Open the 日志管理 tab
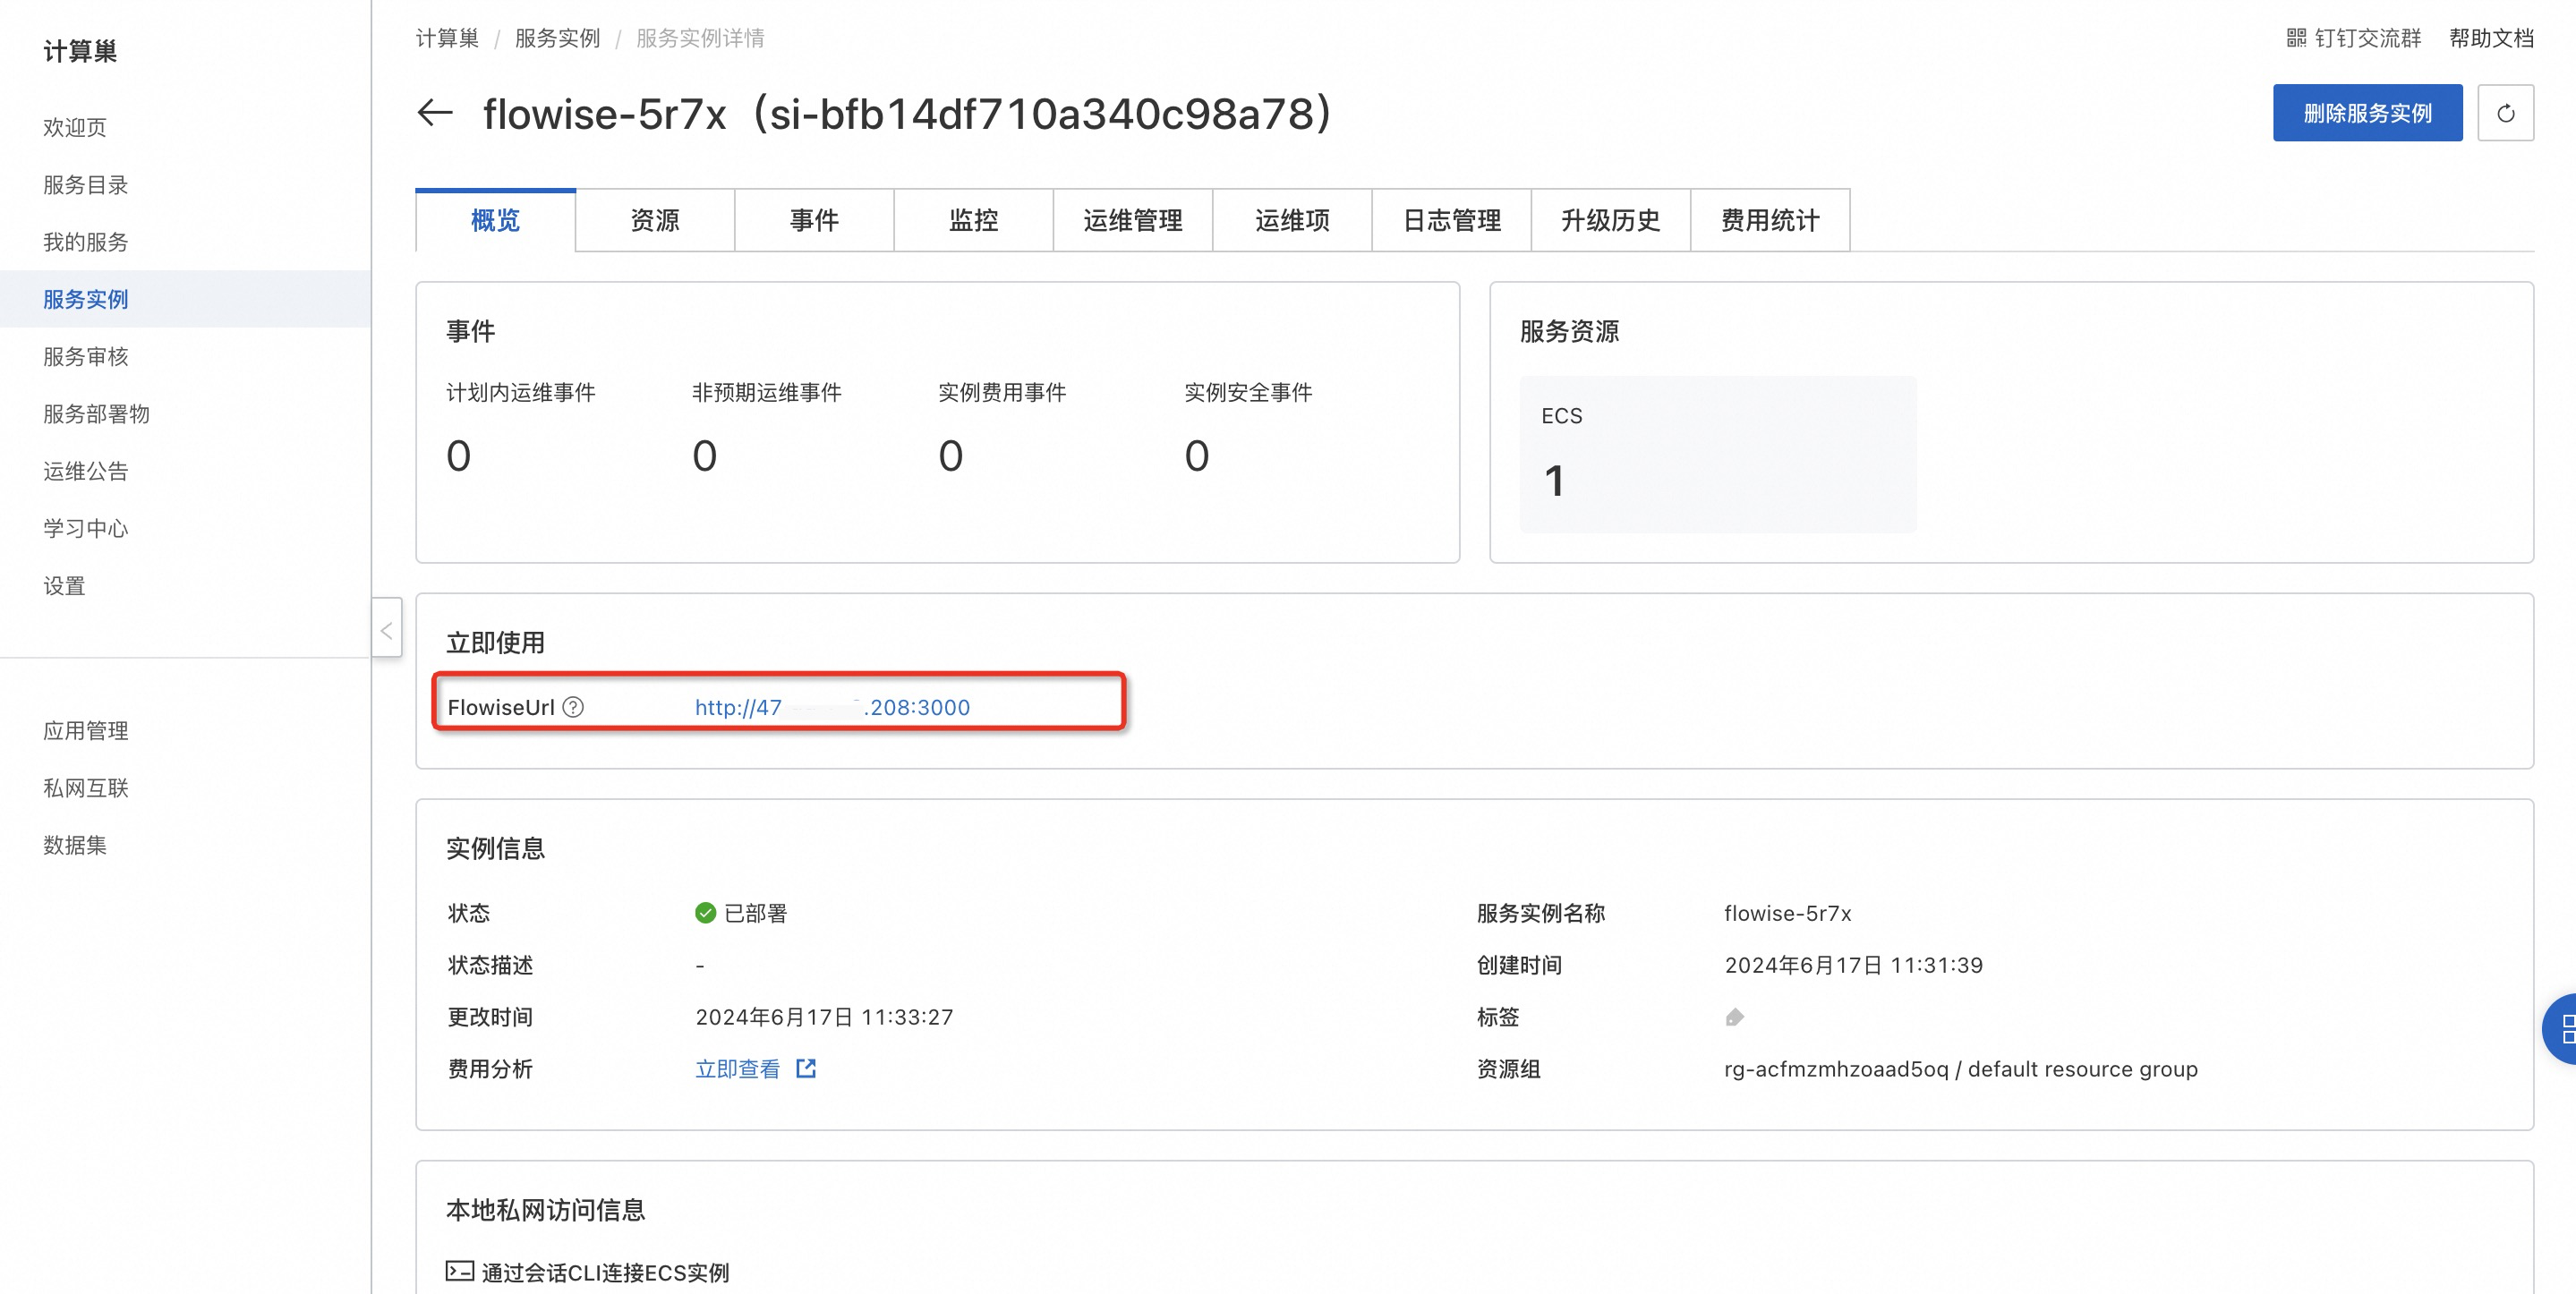This screenshot has height=1294, width=2576. click(1451, 220)
